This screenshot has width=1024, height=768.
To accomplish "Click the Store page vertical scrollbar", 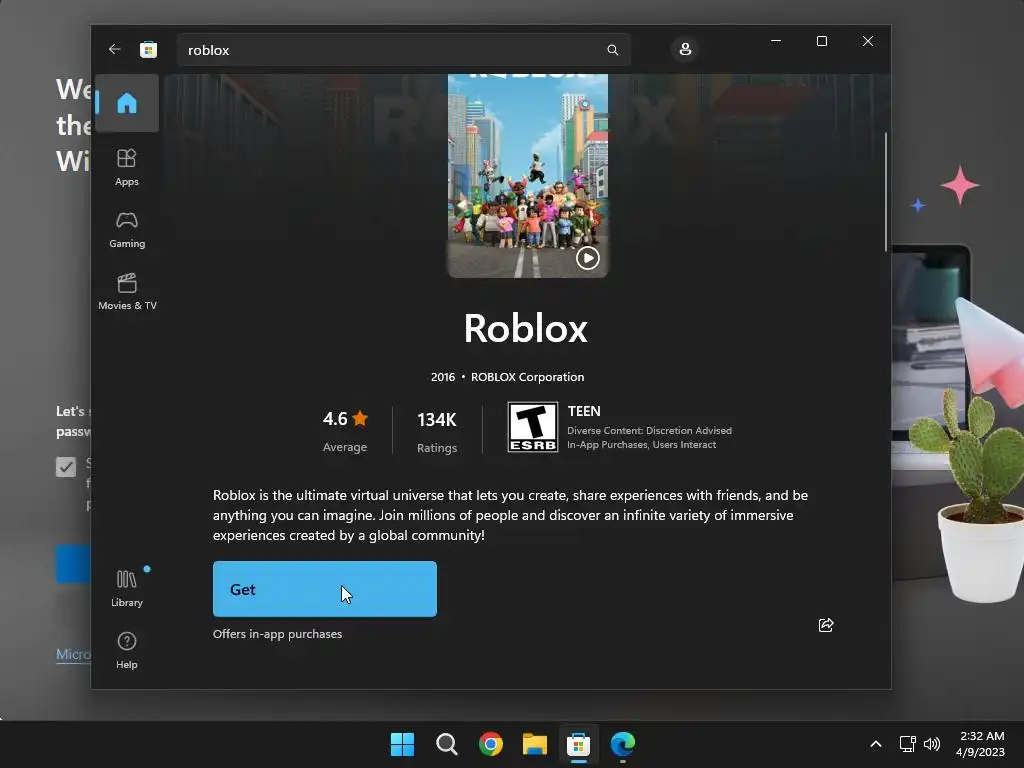I will coord(886,191).
